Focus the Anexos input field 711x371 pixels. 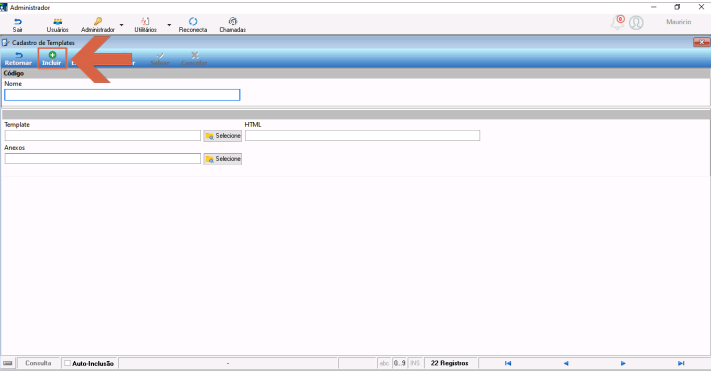click(102, 159)
